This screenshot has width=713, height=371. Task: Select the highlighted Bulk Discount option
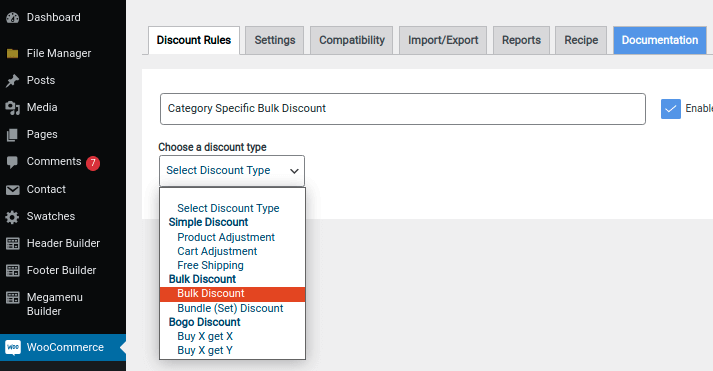click(232, 294)
